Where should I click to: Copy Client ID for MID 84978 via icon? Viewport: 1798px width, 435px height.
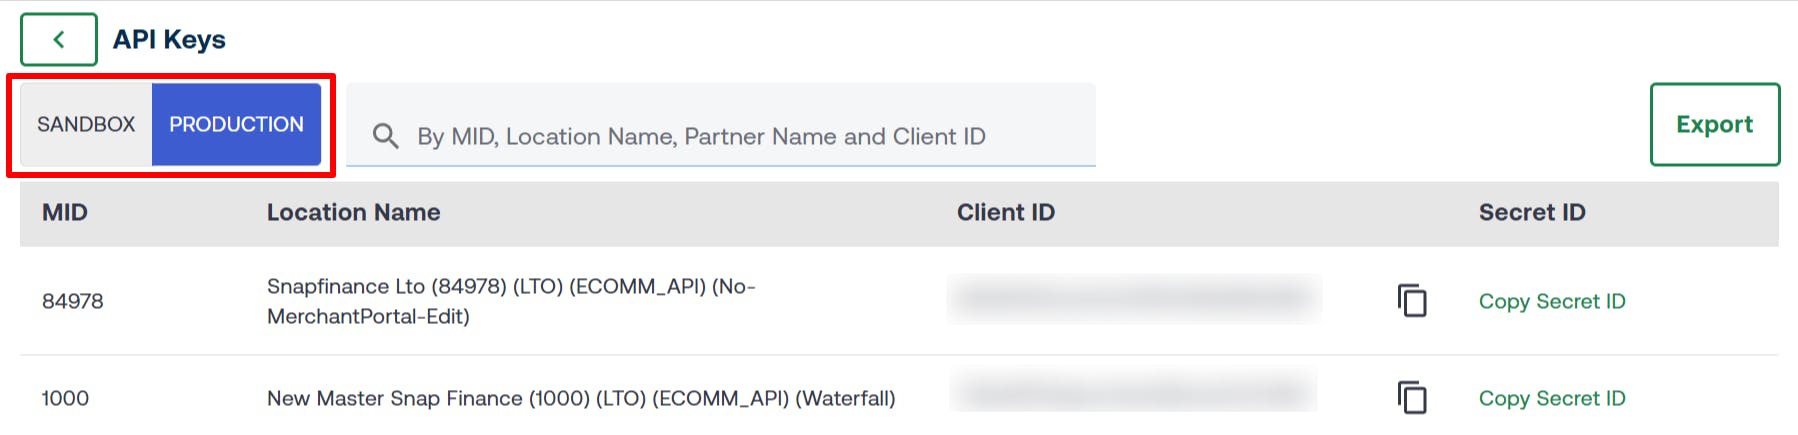click(1411, 301)
